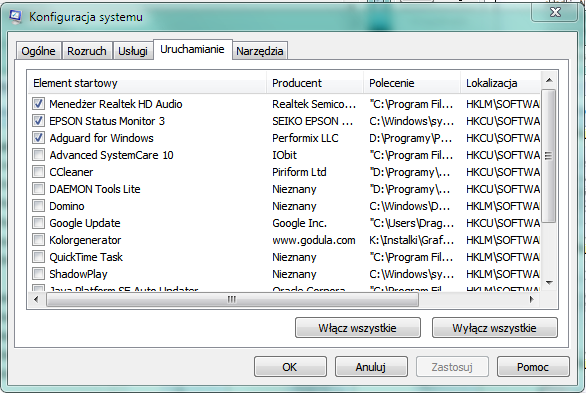
Task: Cancel with the Anuluj button
Action: tap(371, 367)
